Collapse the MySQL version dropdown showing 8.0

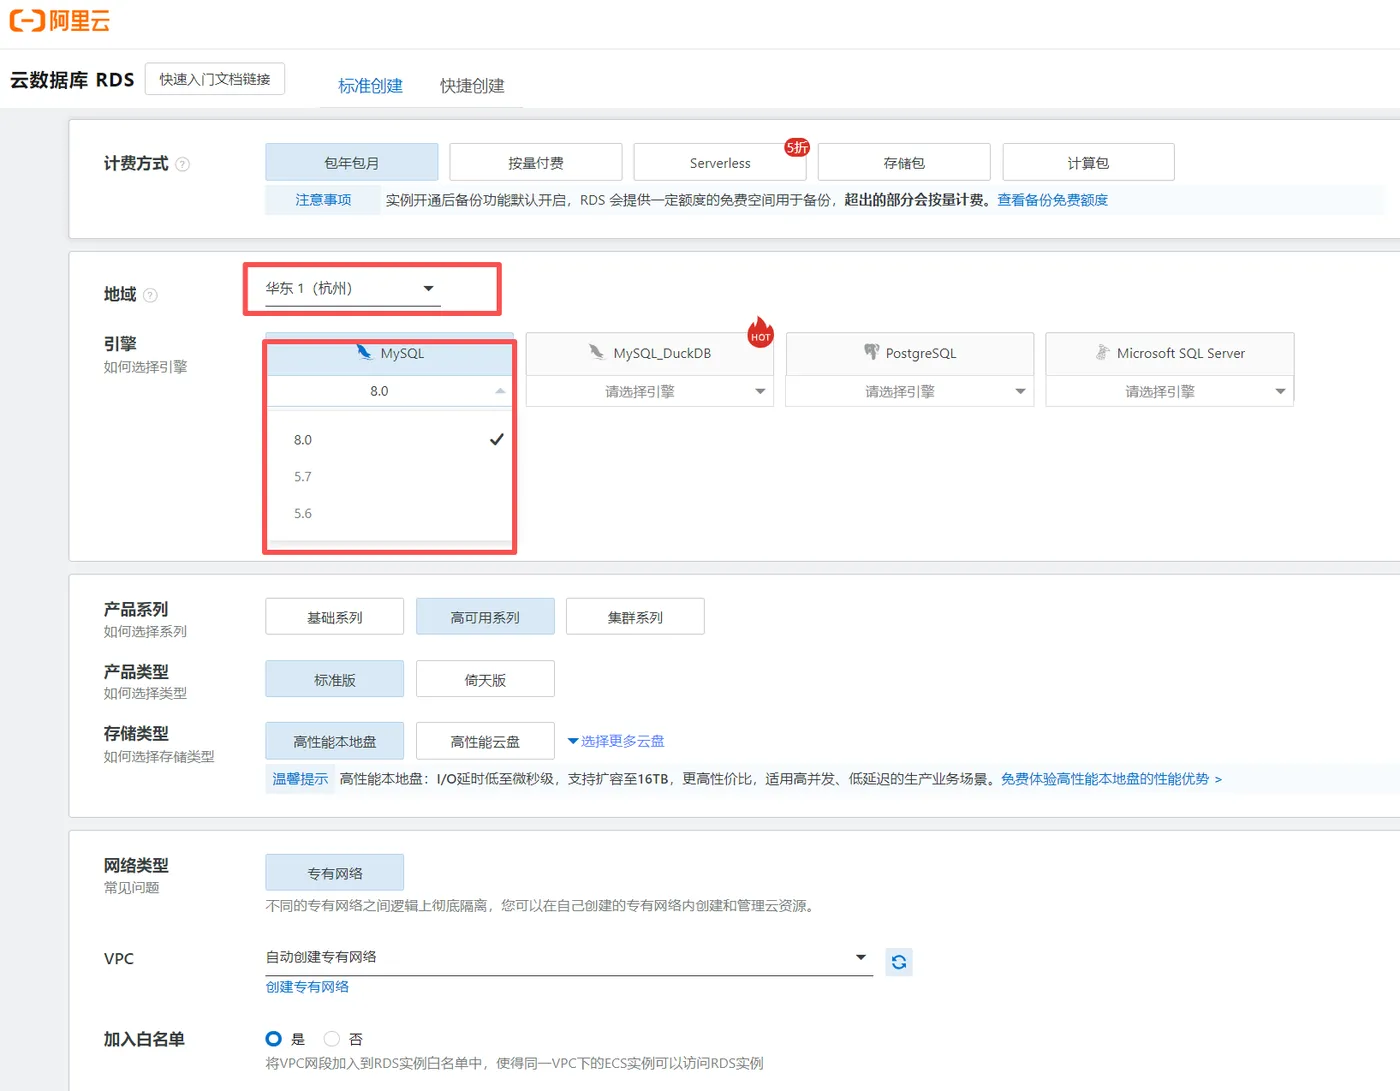pos(390,391)
